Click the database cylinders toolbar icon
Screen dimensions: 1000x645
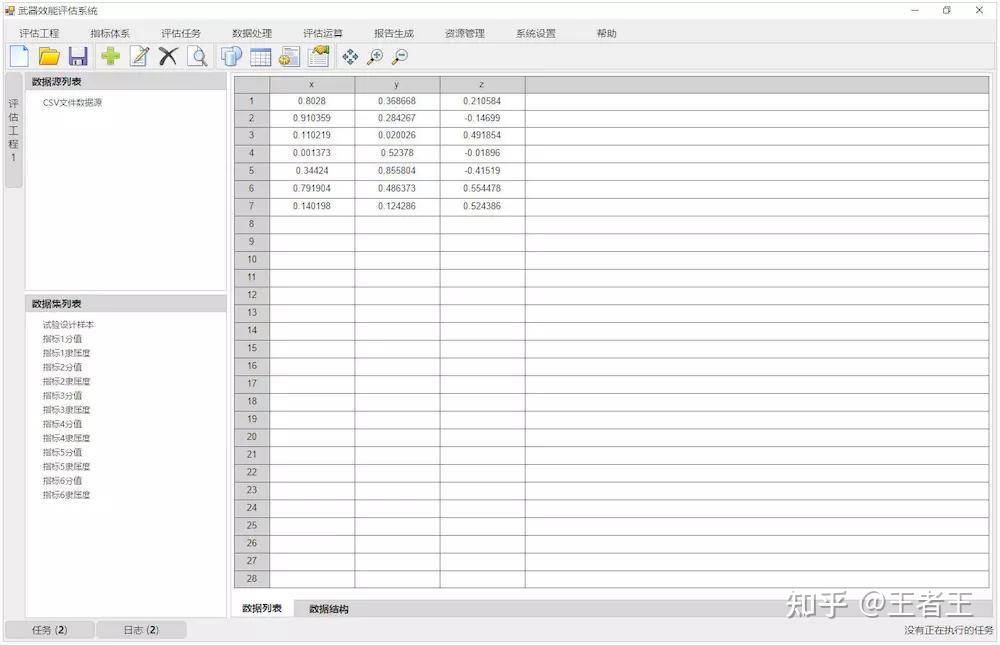pyautogui.click(x=231, y=57)
